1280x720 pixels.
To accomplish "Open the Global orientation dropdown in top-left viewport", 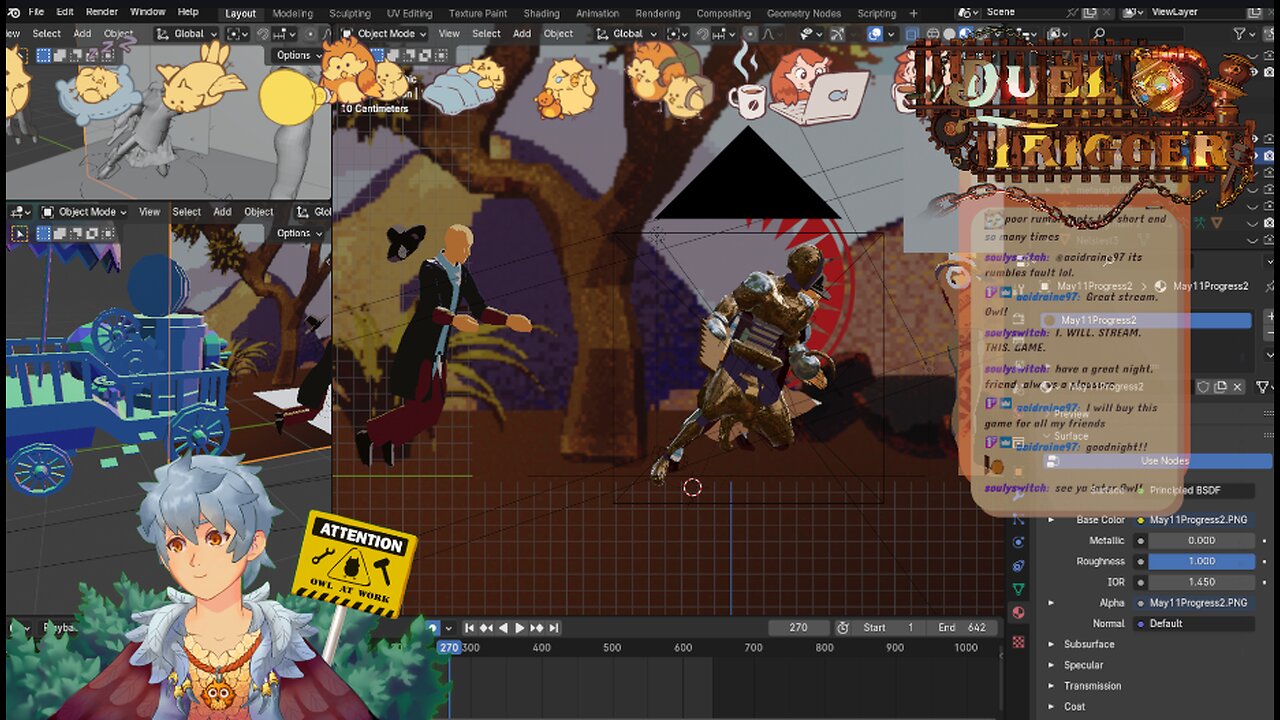I will (x=188, y=33).
